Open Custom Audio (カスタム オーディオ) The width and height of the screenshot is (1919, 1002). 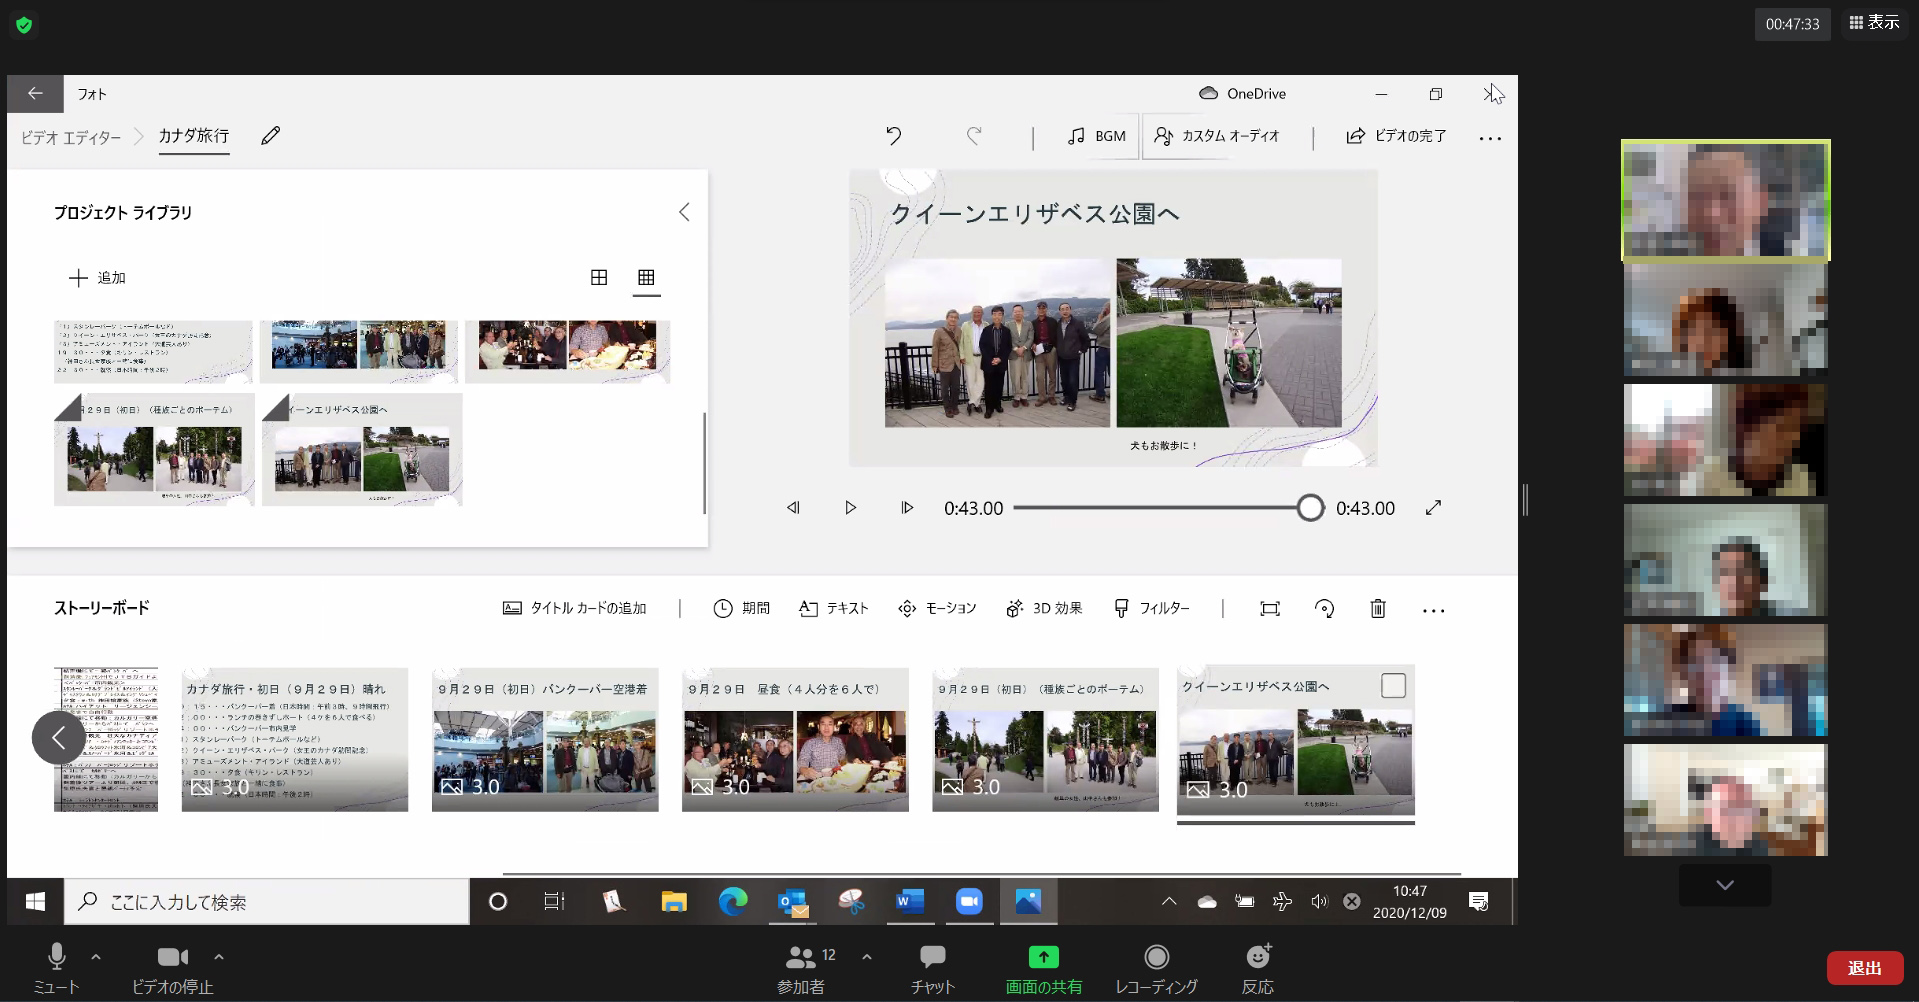[1217, 136]
